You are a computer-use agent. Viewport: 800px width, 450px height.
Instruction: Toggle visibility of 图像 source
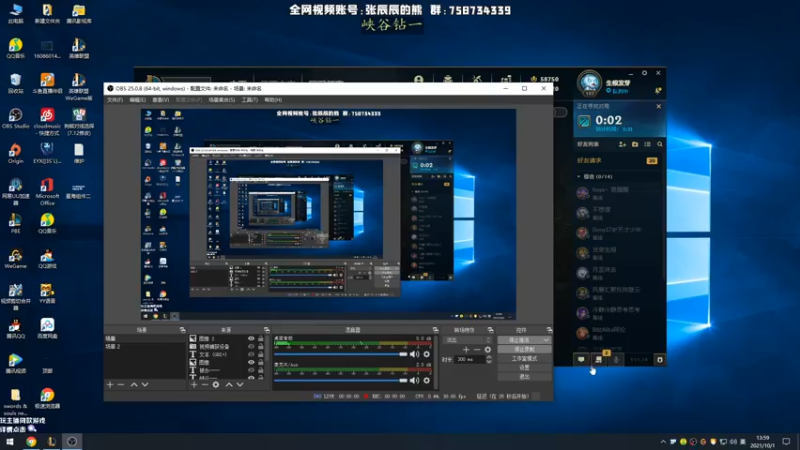(x=251, y=362)
